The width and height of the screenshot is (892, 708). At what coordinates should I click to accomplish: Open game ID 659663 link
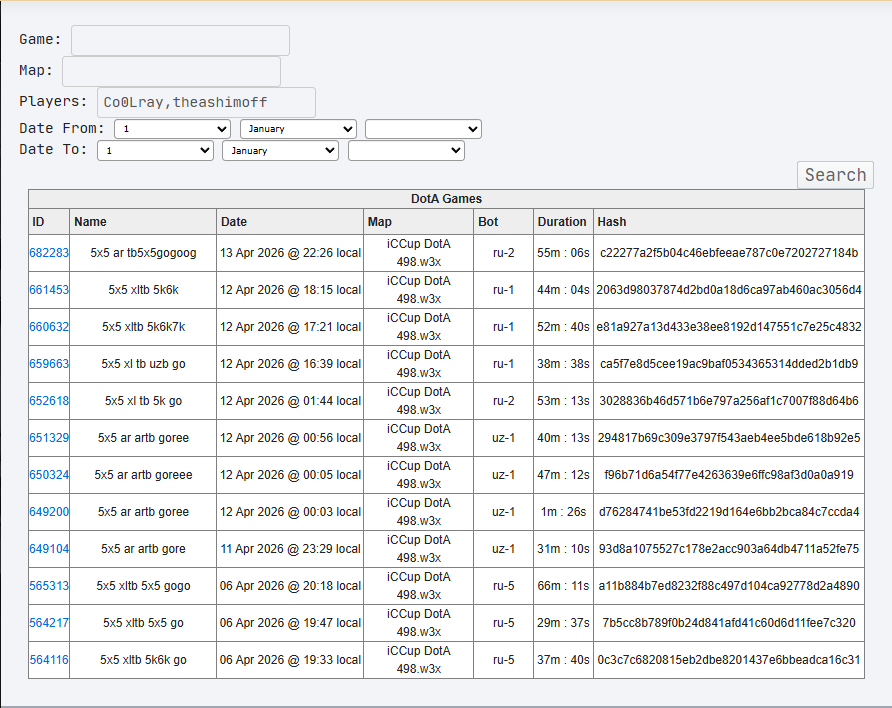49,364
